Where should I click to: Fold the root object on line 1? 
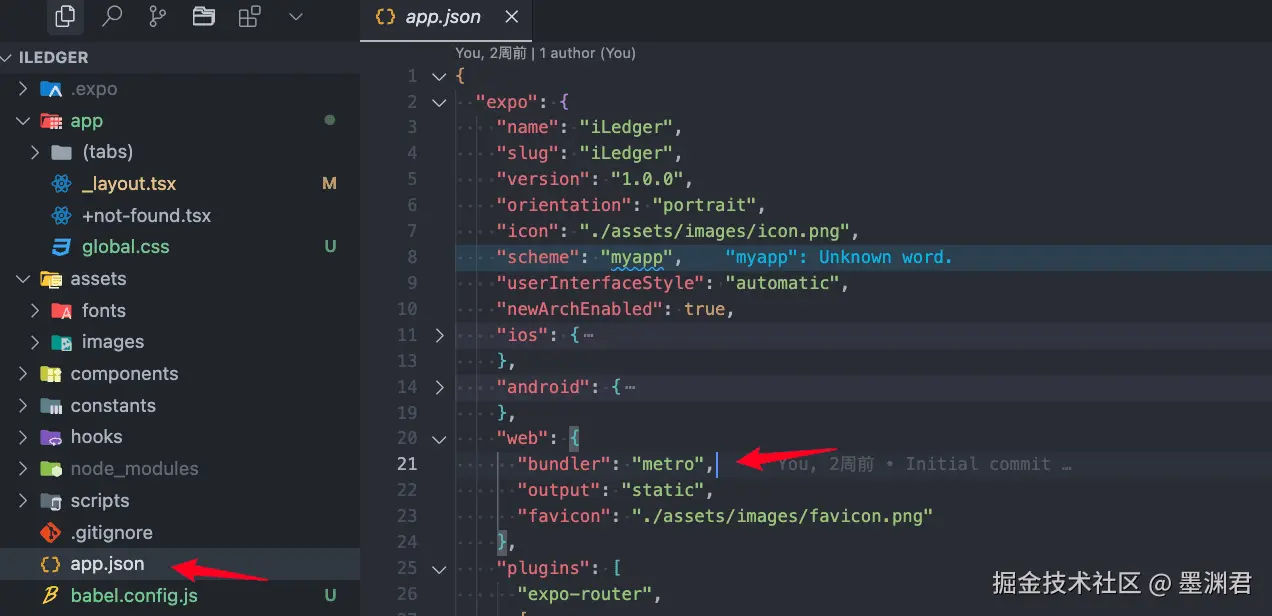[439, 76]
